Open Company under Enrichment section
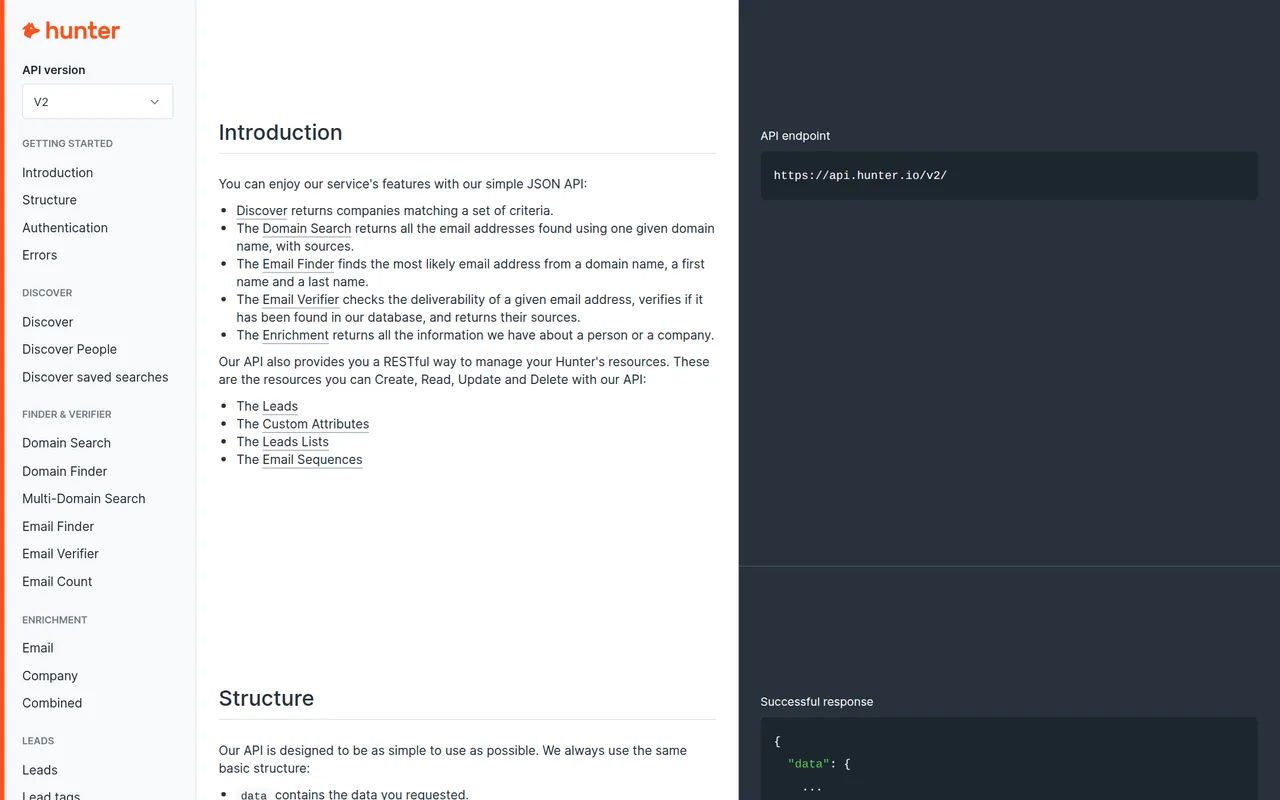1280x800 pixels. click(50, 676)
